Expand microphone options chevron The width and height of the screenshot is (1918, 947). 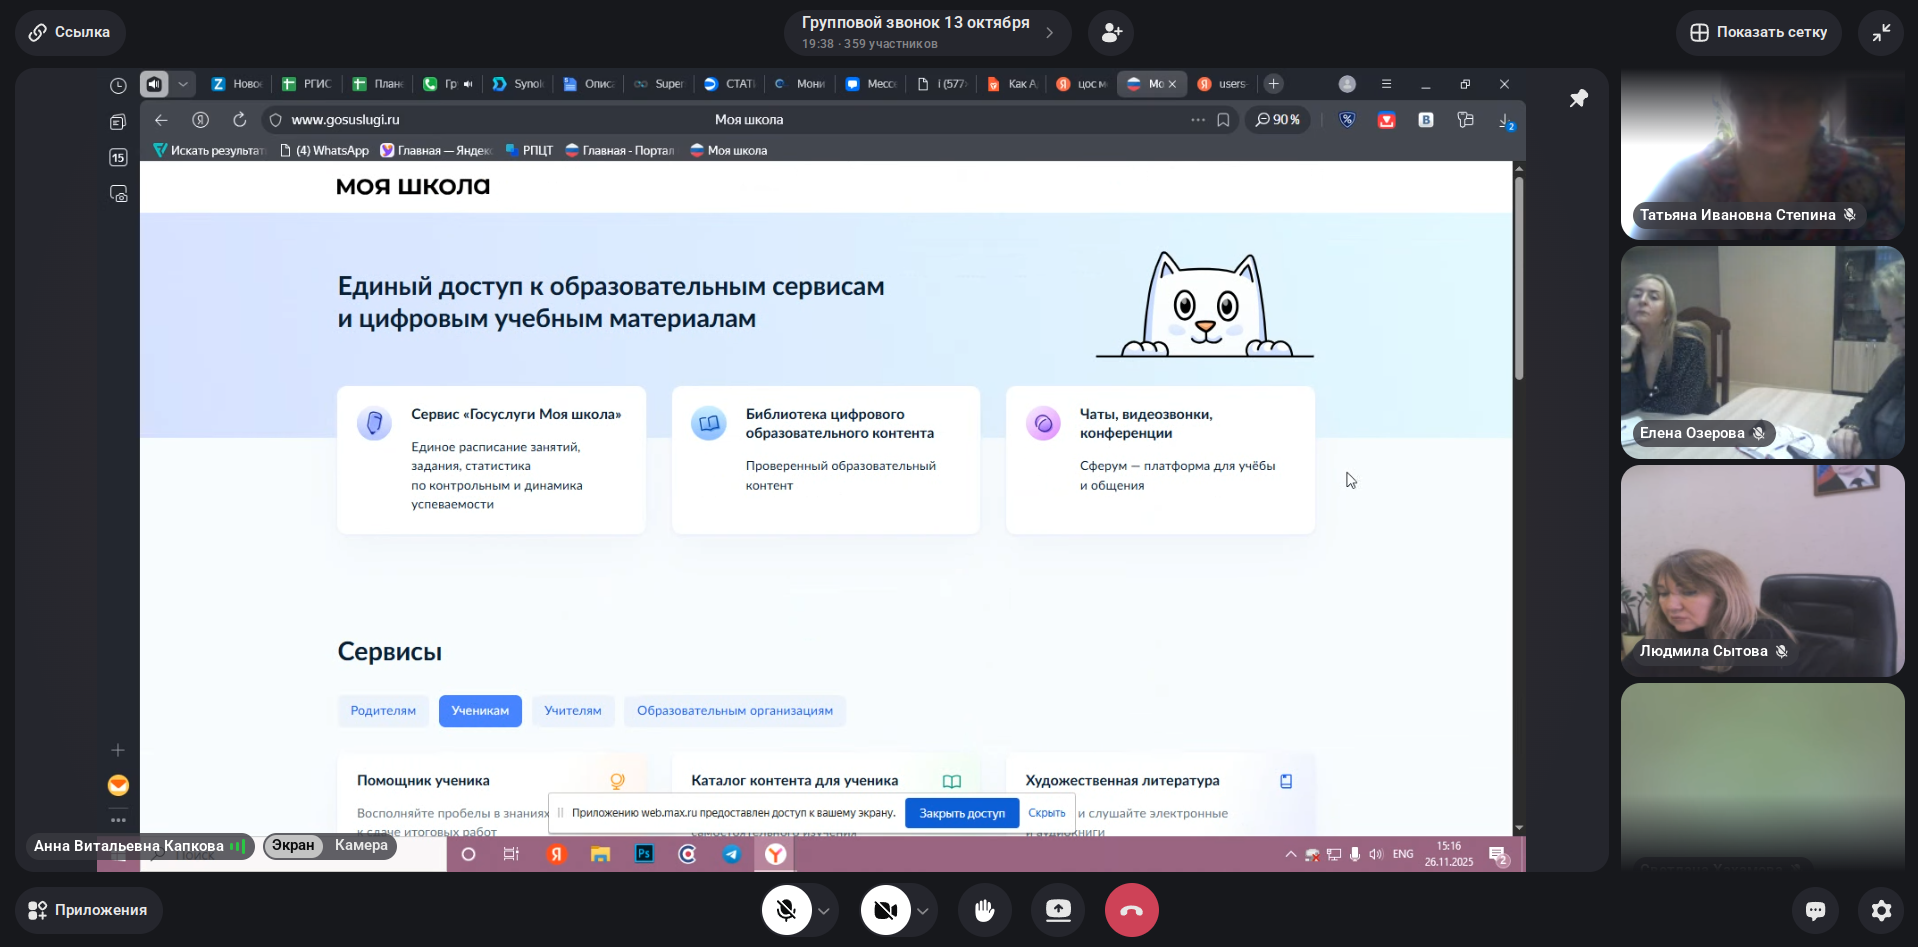point(824,911)
